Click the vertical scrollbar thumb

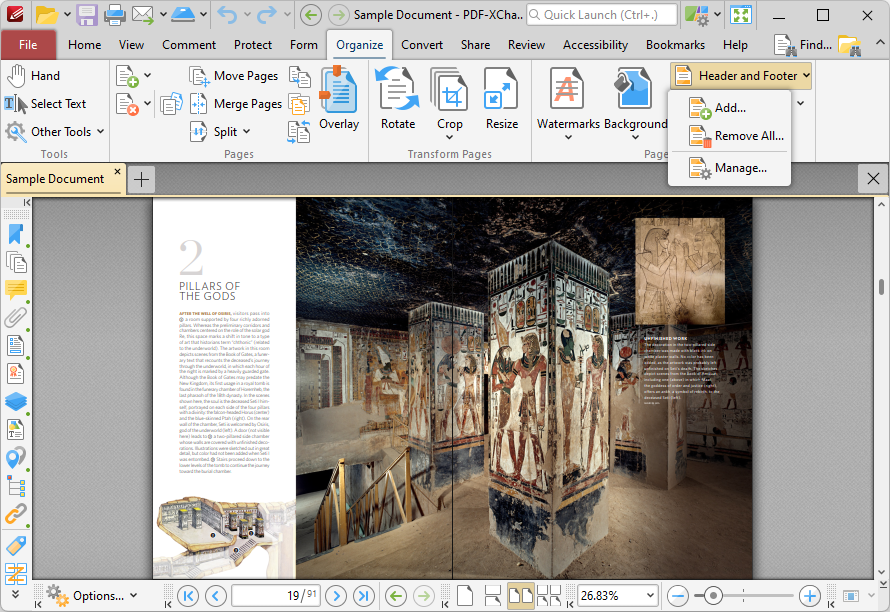click(881, 287)
